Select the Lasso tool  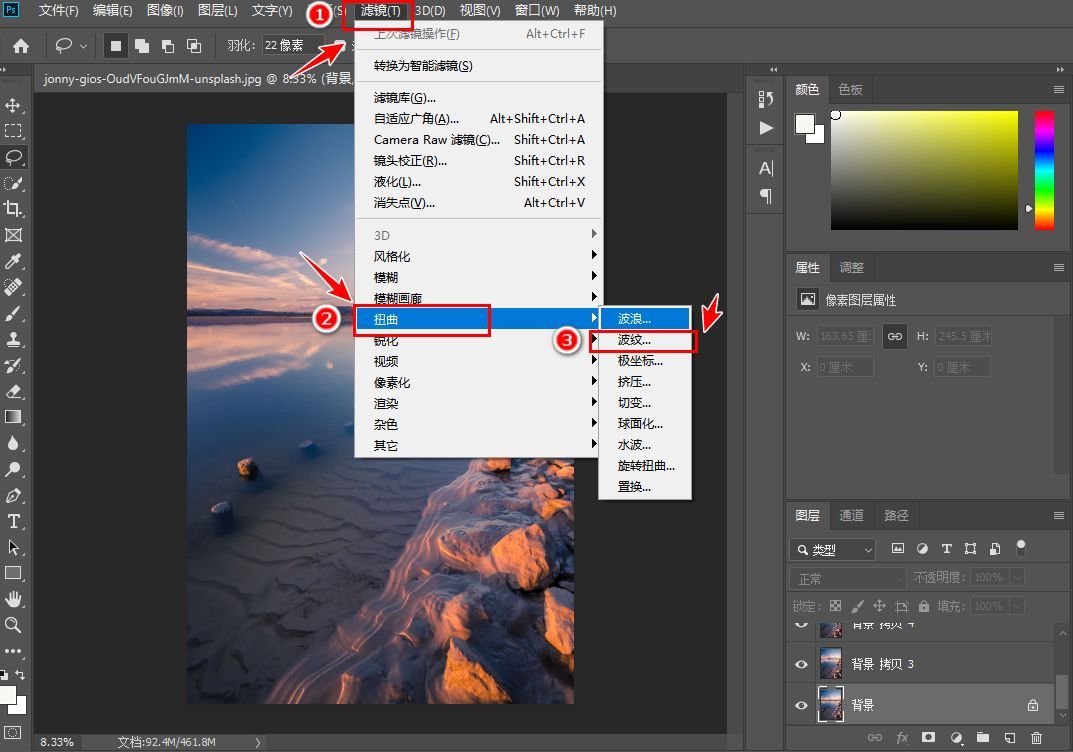(13, 157)
